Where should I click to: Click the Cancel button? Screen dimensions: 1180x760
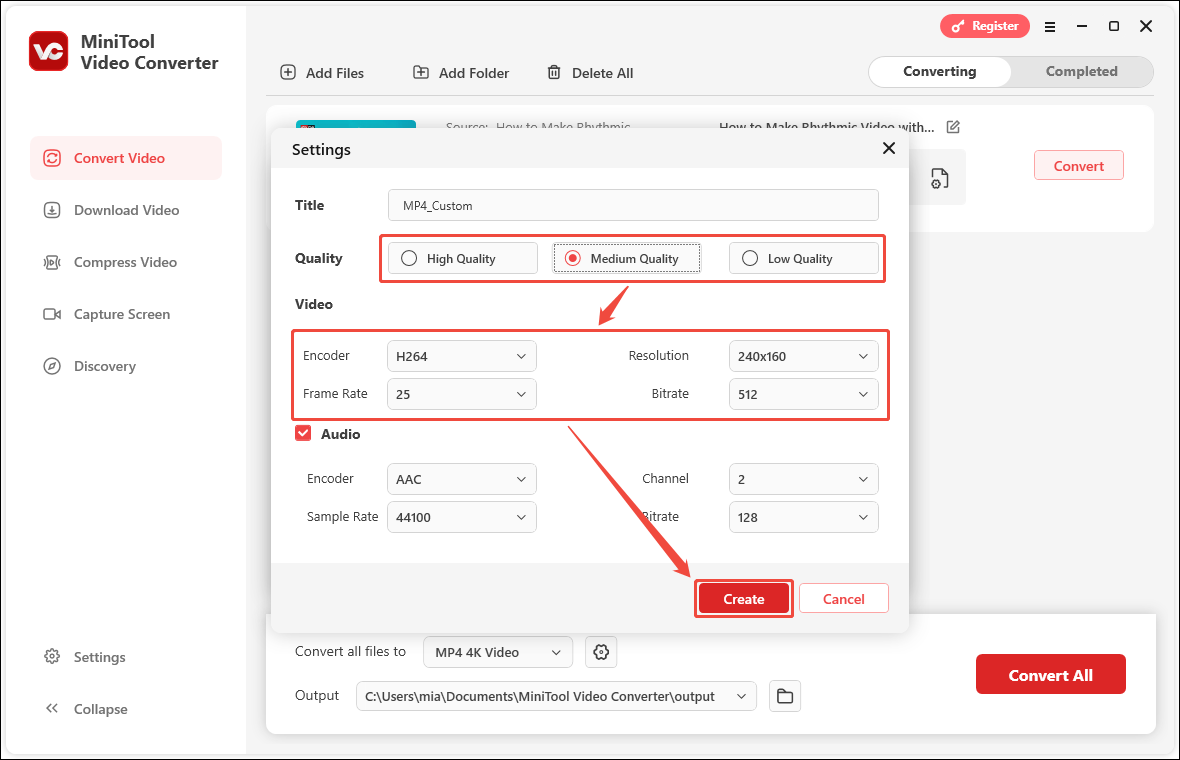tap(844, 599)
